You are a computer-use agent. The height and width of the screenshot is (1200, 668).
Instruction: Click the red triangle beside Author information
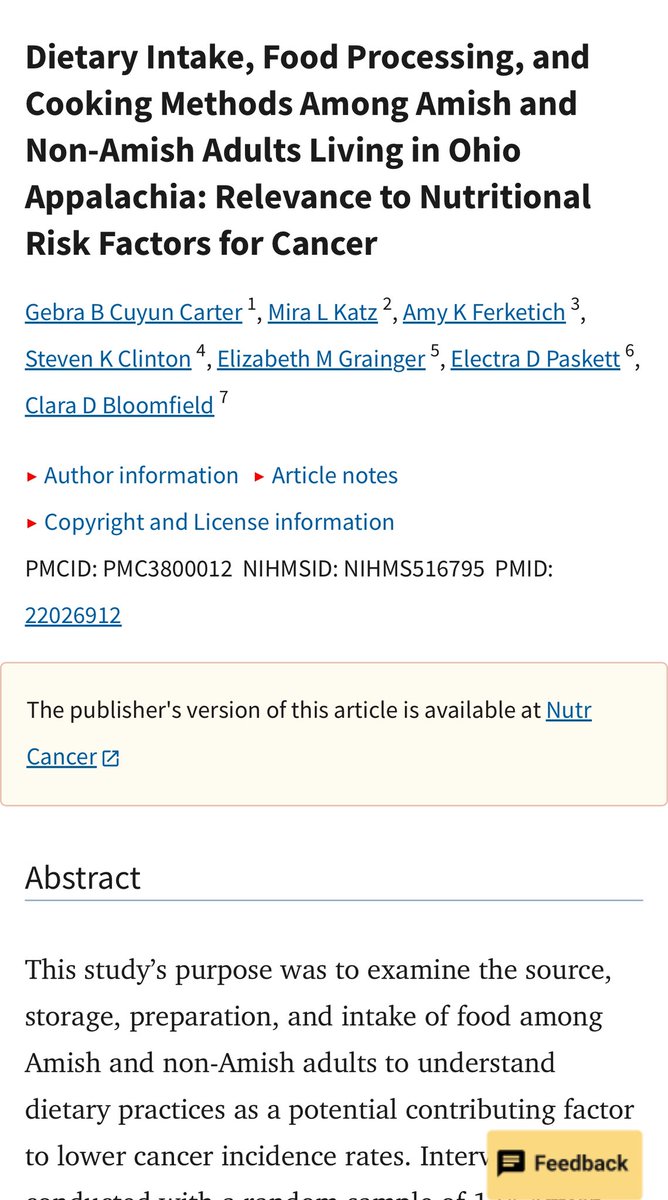click(32, 477)
